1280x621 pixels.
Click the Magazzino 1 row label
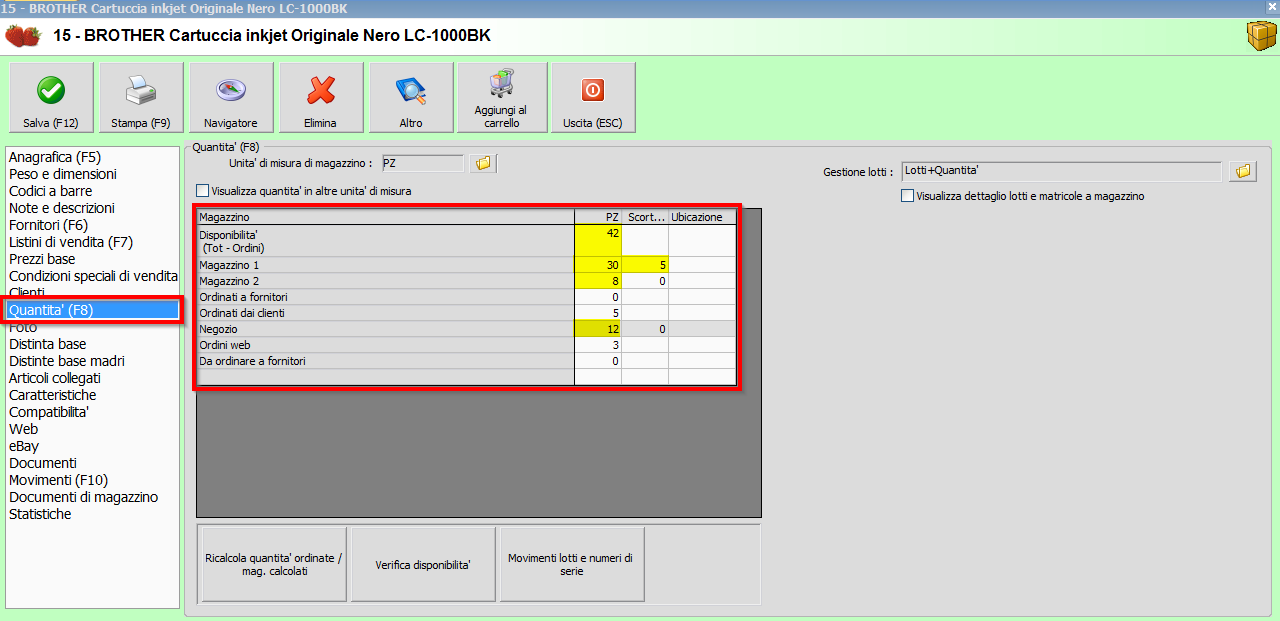(x=386, y=265)
